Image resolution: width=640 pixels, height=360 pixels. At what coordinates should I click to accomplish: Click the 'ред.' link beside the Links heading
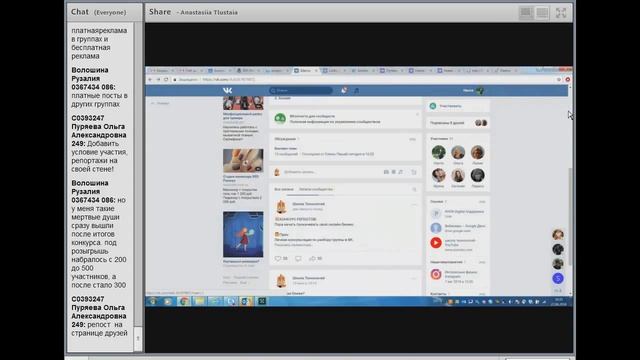click(482, 202)
